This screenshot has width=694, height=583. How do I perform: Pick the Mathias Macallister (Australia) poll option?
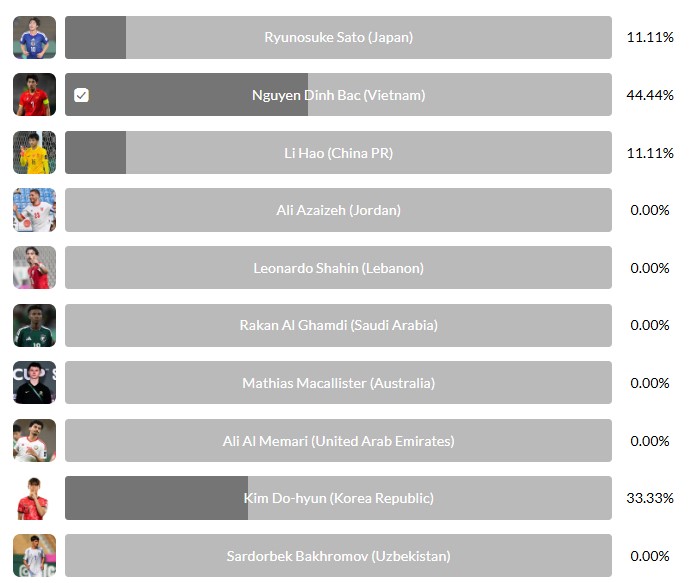click(x=338, y=383)
